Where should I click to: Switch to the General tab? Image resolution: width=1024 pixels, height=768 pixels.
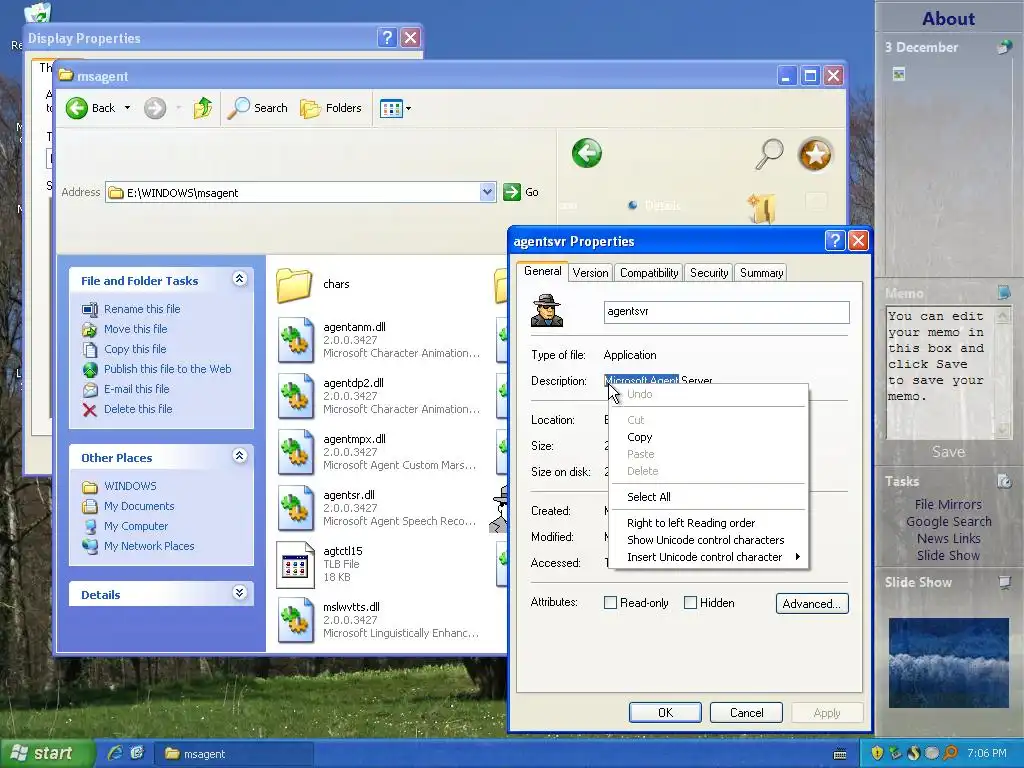click(542, 271)
